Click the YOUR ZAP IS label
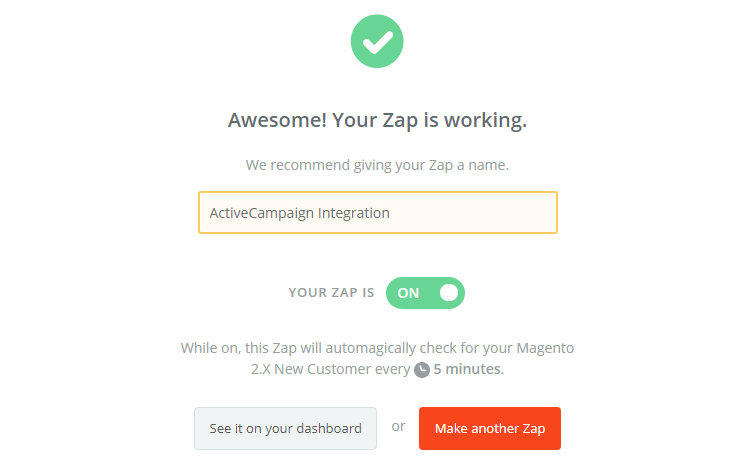755x475 pixels. 331,293
